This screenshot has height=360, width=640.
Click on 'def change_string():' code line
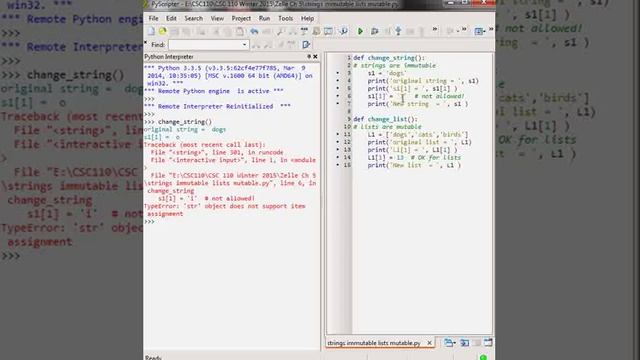point(389,58)
